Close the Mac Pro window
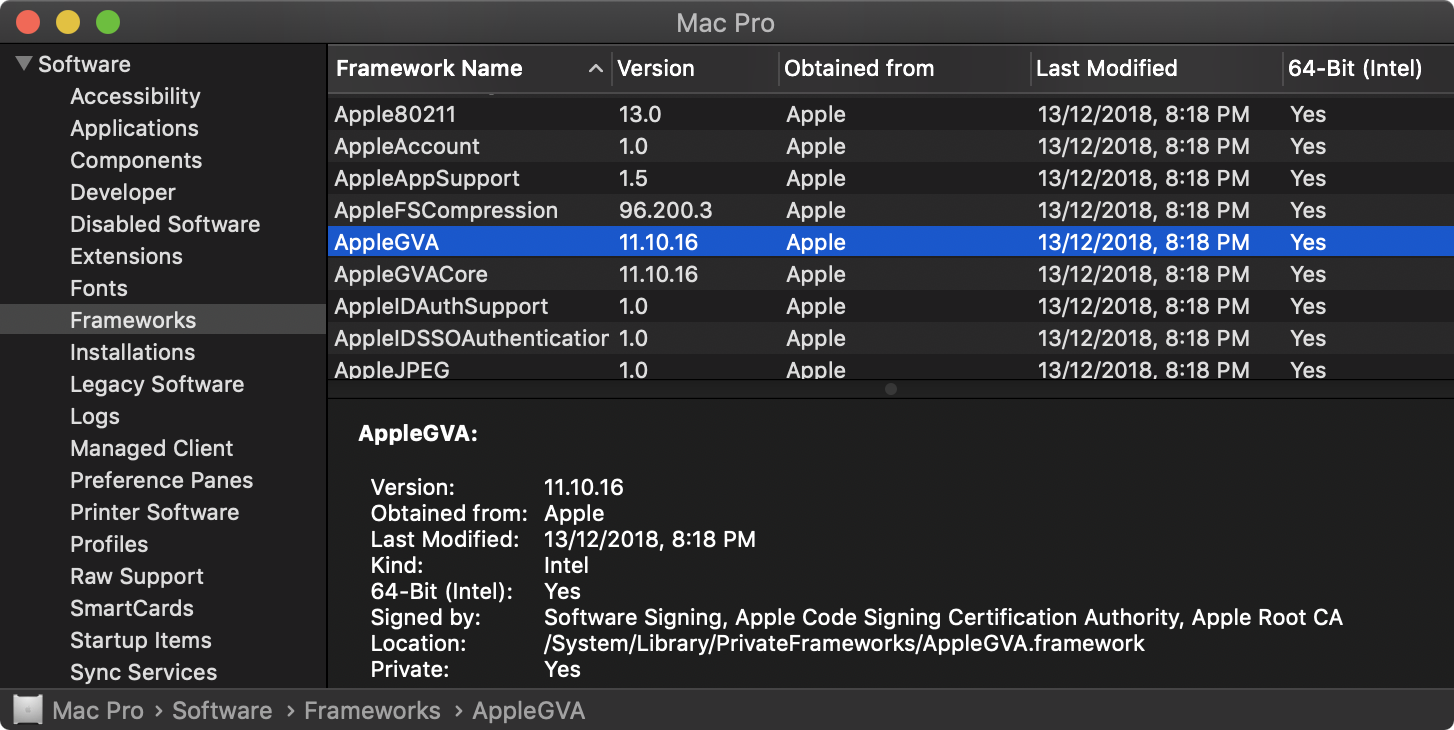Viewport: 1454px width, 730px height. (29, 22)
